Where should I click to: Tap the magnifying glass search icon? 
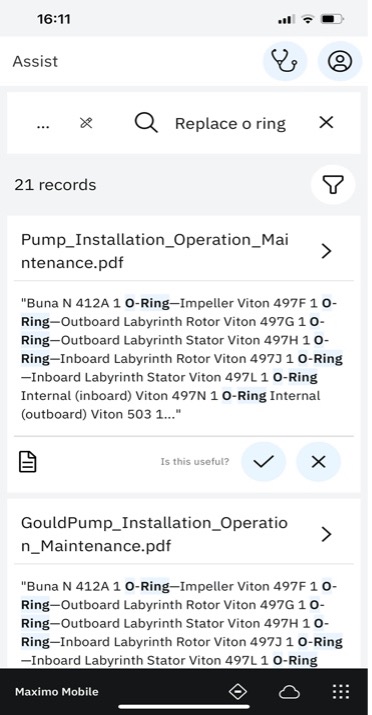[146, 123]
